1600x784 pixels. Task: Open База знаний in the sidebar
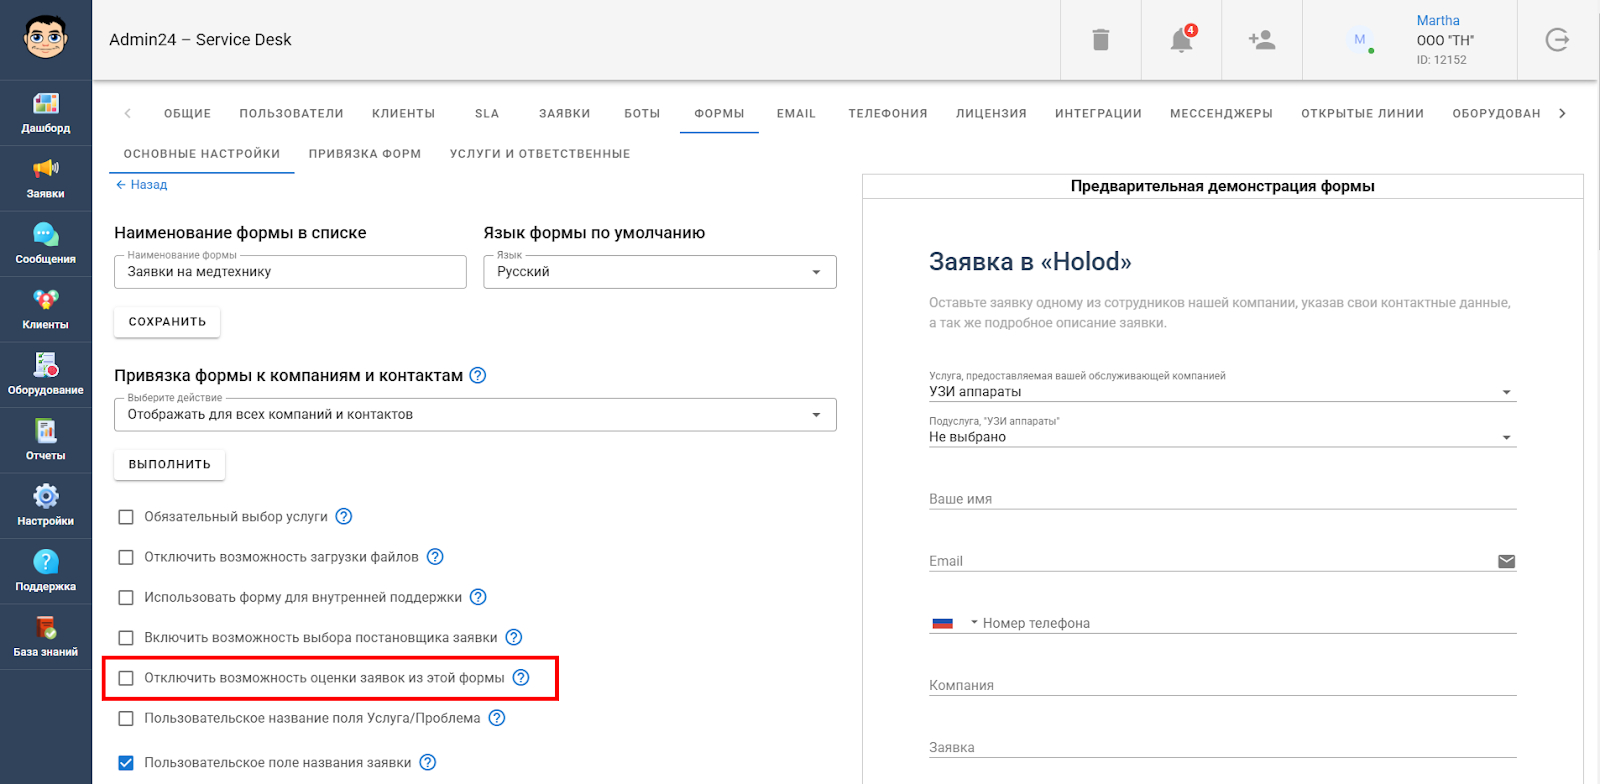click(45, 636)
